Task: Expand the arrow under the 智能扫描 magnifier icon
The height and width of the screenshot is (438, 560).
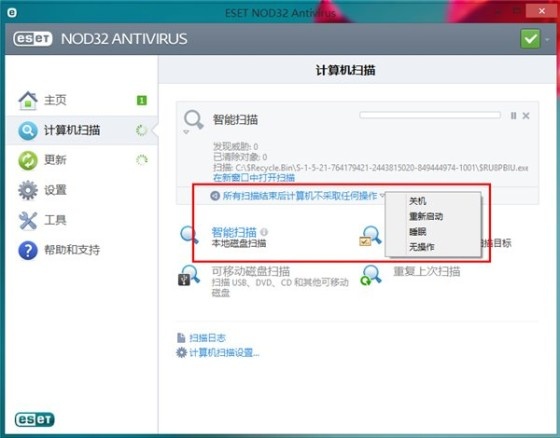Action: pos(186,132)
